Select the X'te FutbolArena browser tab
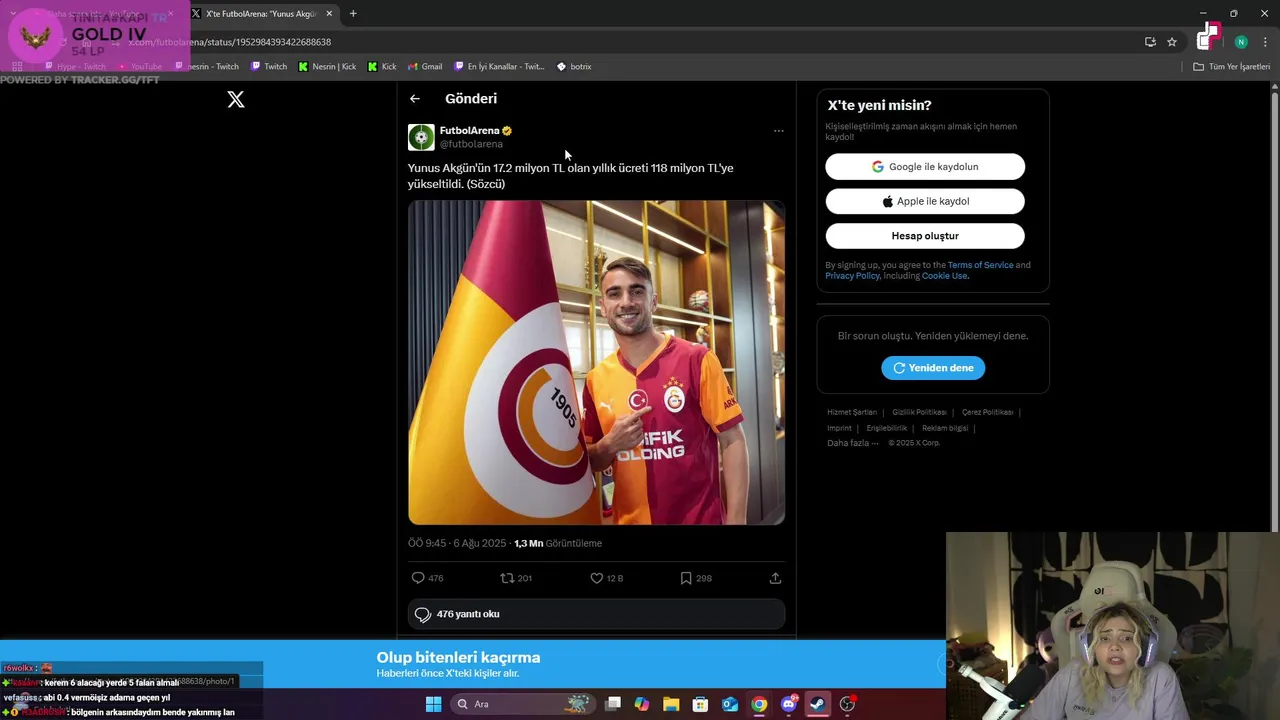The height and width of the screenshot is (720, 1280). 262,14
